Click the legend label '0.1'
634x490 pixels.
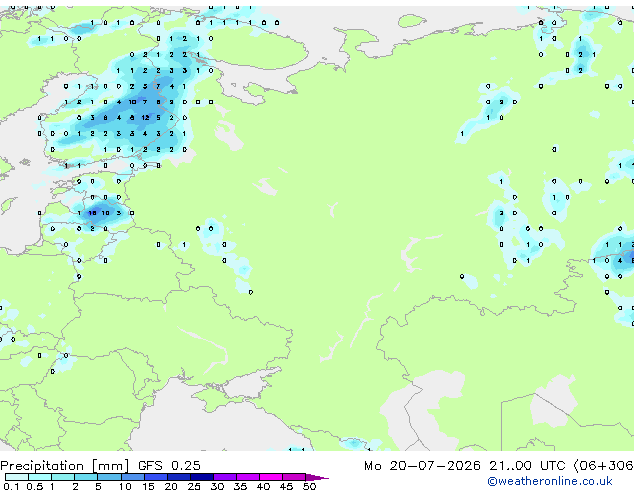pos(11,486)
